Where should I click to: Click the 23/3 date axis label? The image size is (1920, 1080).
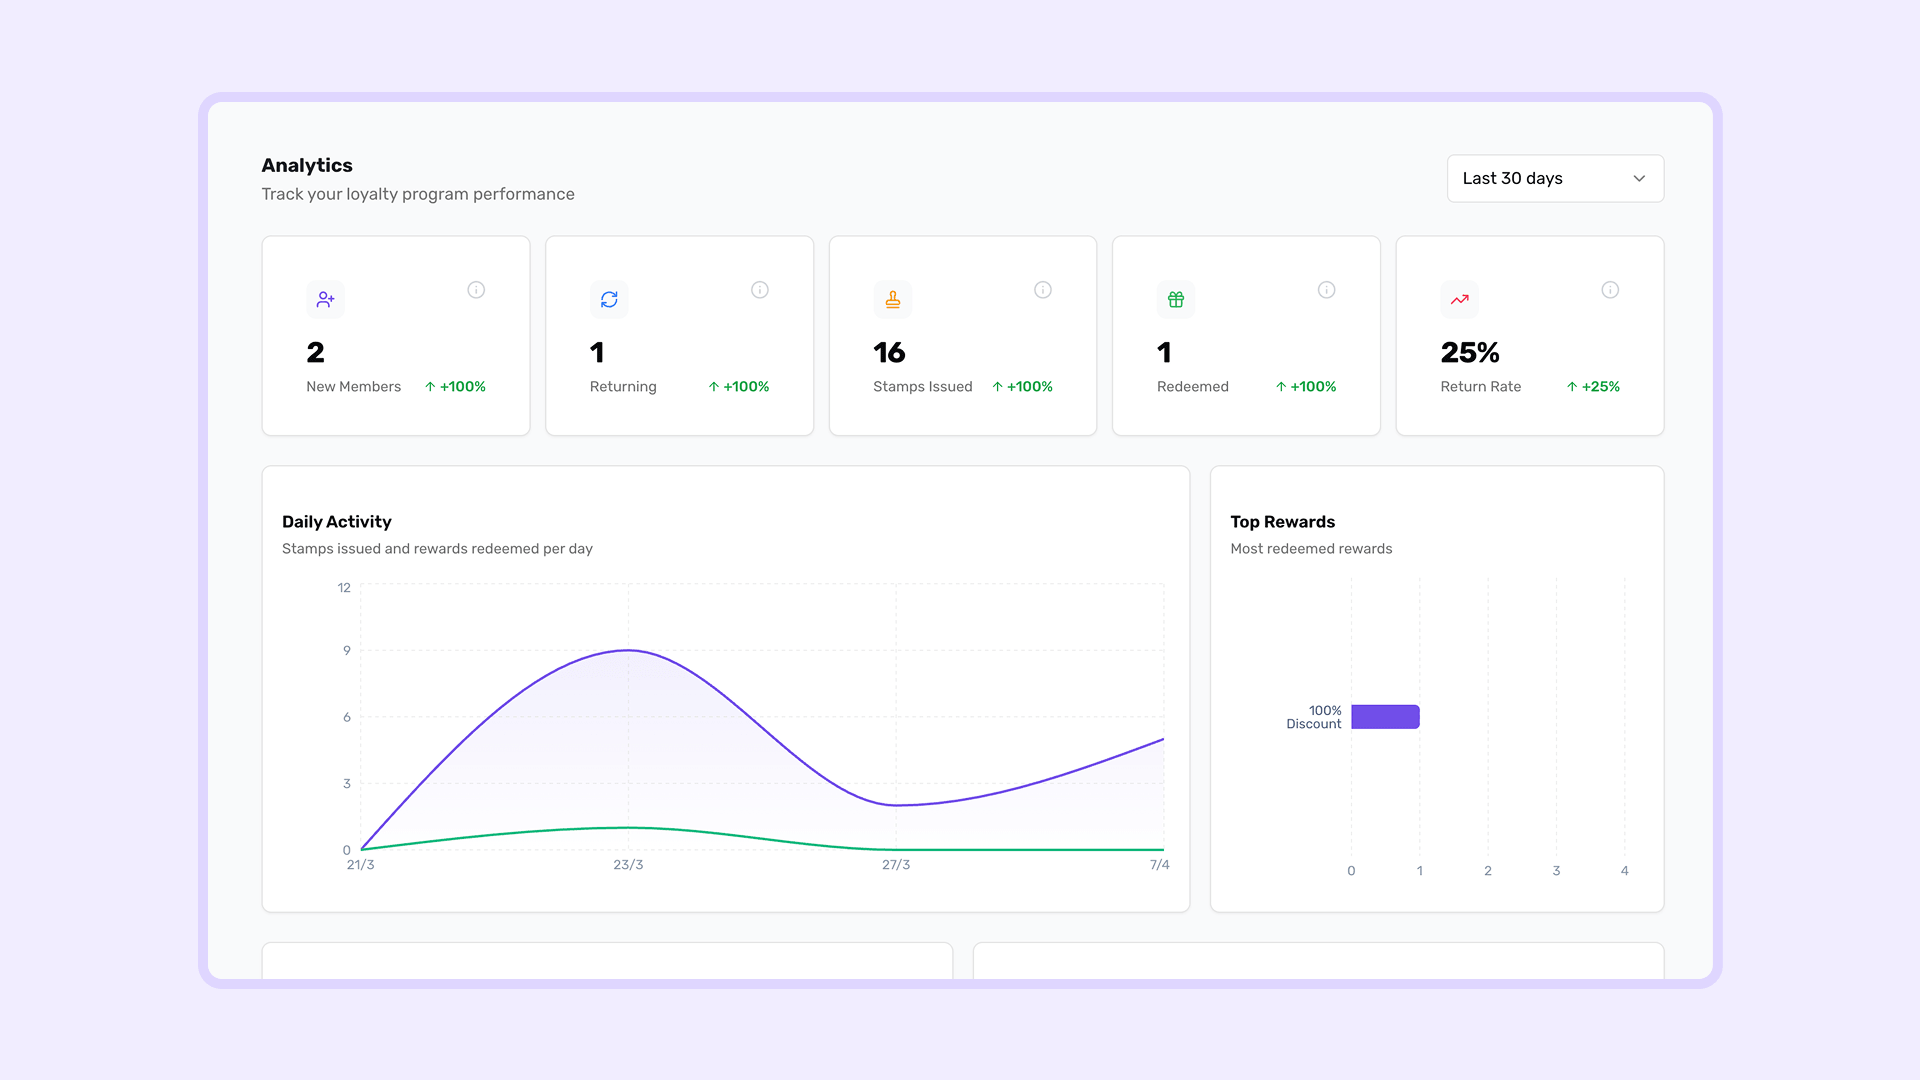(x=628, y=865)
